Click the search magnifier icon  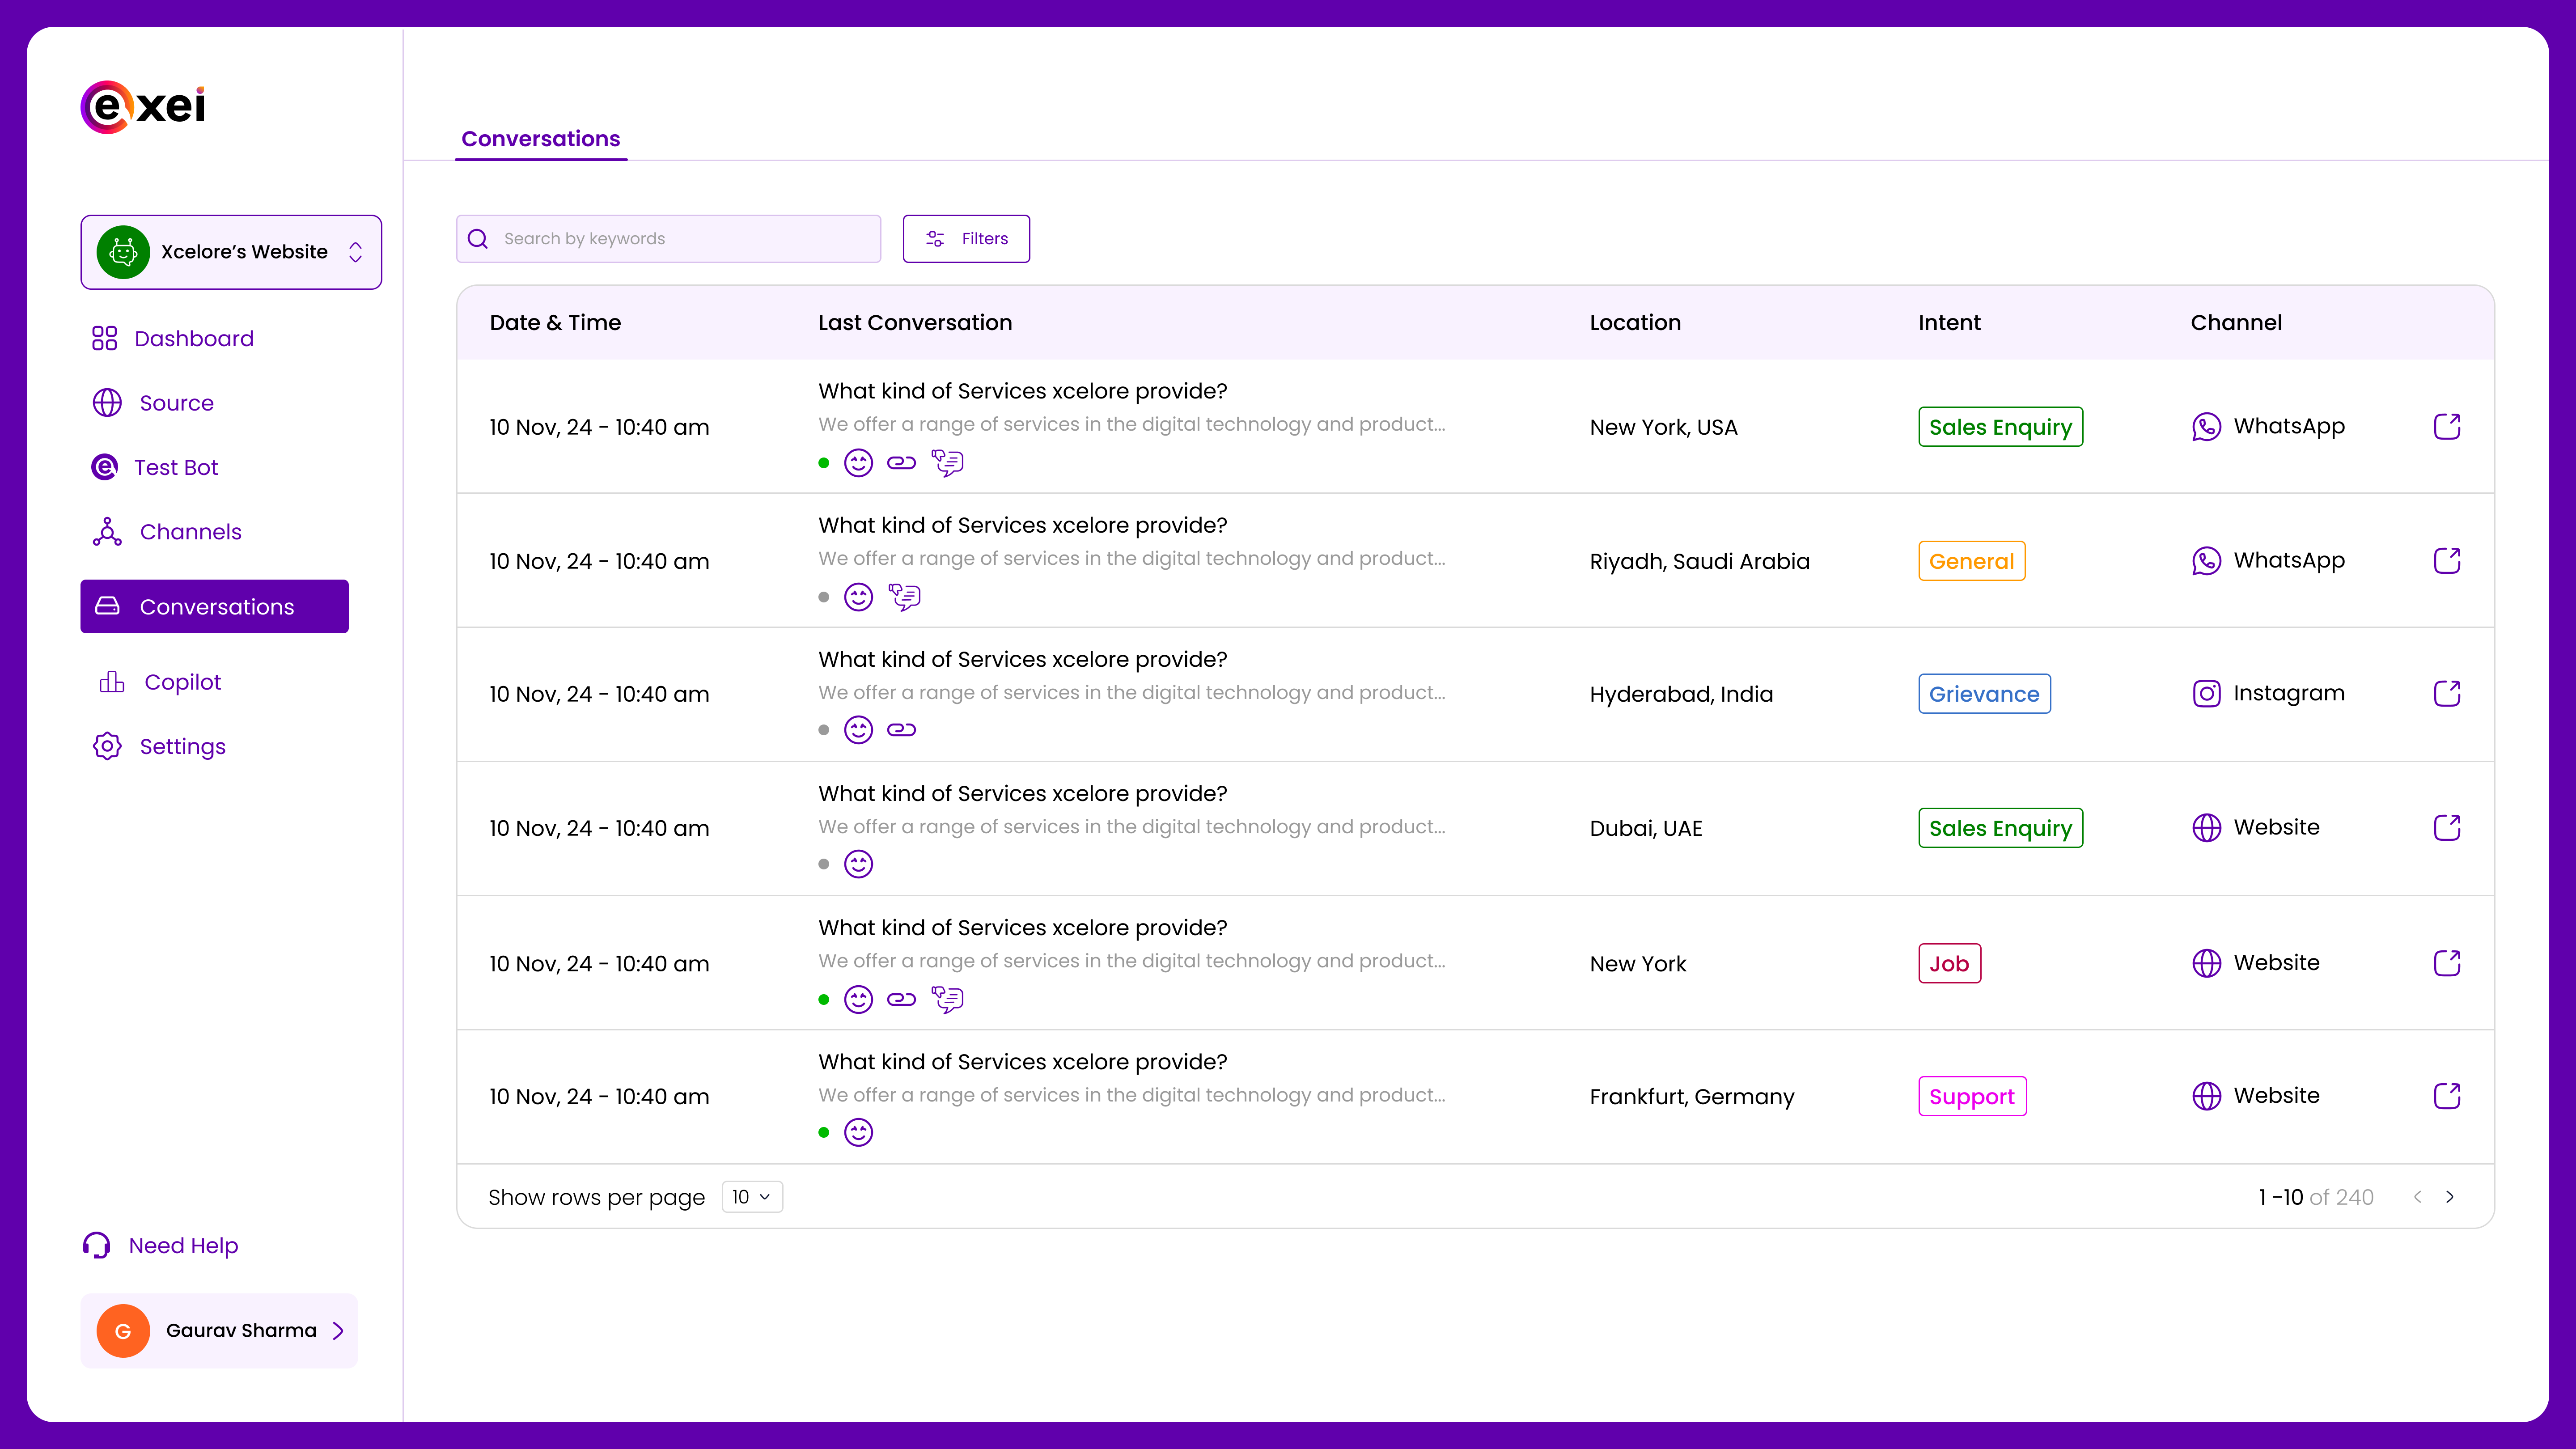click(x=478, y=239)
